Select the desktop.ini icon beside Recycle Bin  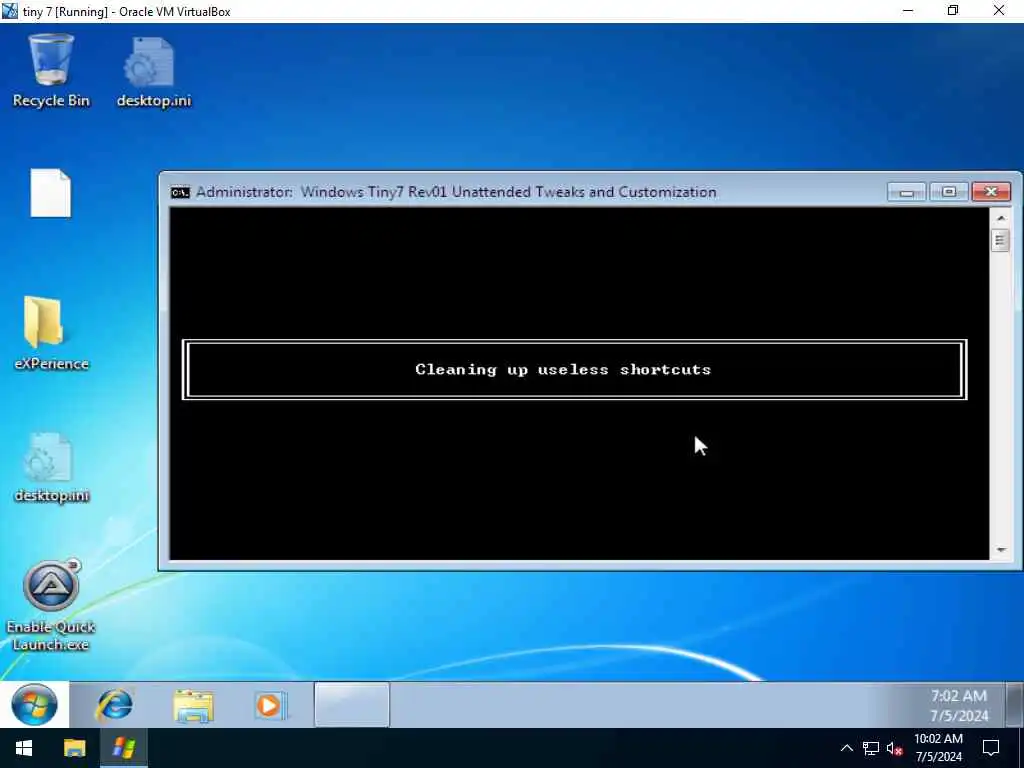click(153, 71)
